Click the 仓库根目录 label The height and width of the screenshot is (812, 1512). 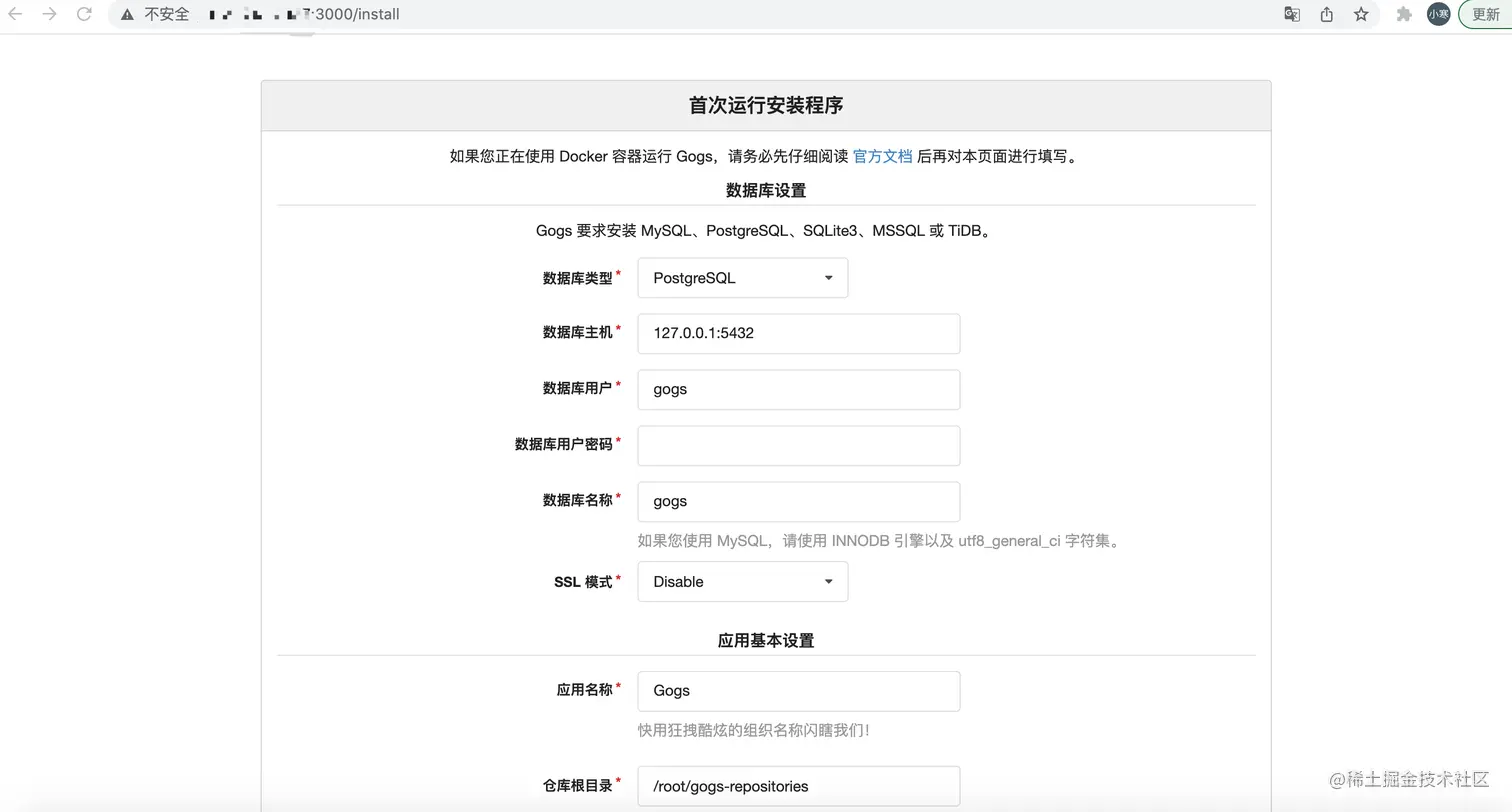coord(577,786)
